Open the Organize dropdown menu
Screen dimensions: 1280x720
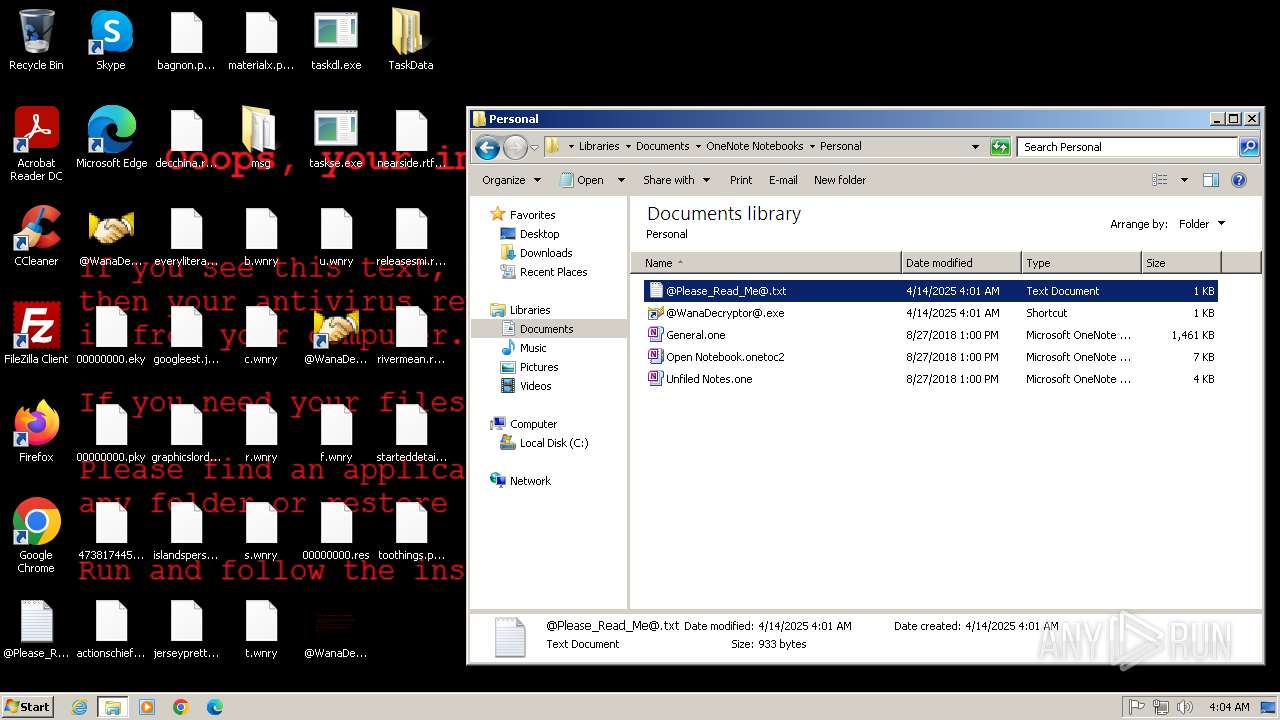[x=511, y=180]
